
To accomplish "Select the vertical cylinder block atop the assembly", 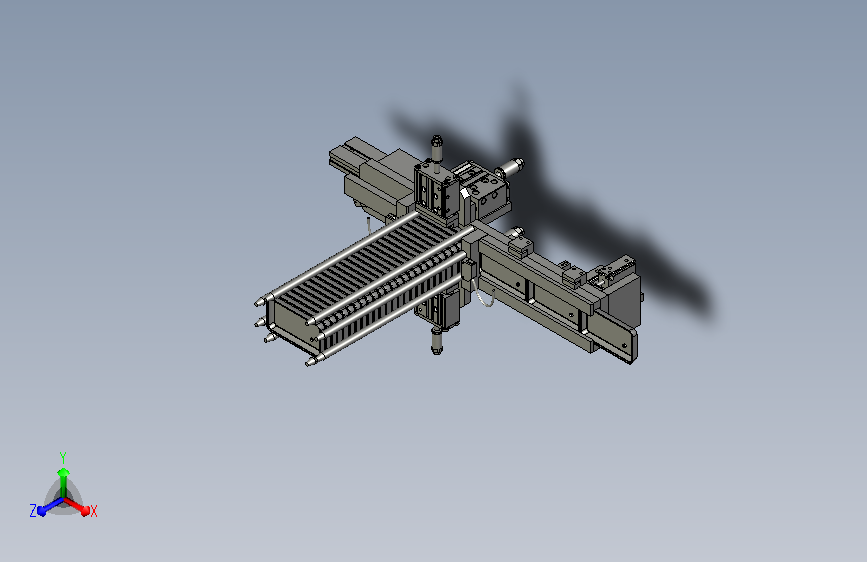I will pos(435,191).
